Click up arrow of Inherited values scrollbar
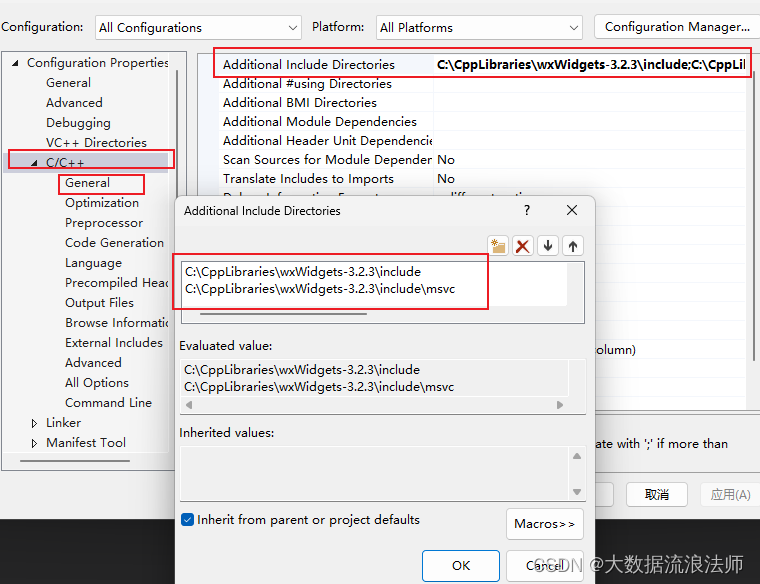Viewport: 760px width, 584px height. pyautogui.click(x=577, y=456)
